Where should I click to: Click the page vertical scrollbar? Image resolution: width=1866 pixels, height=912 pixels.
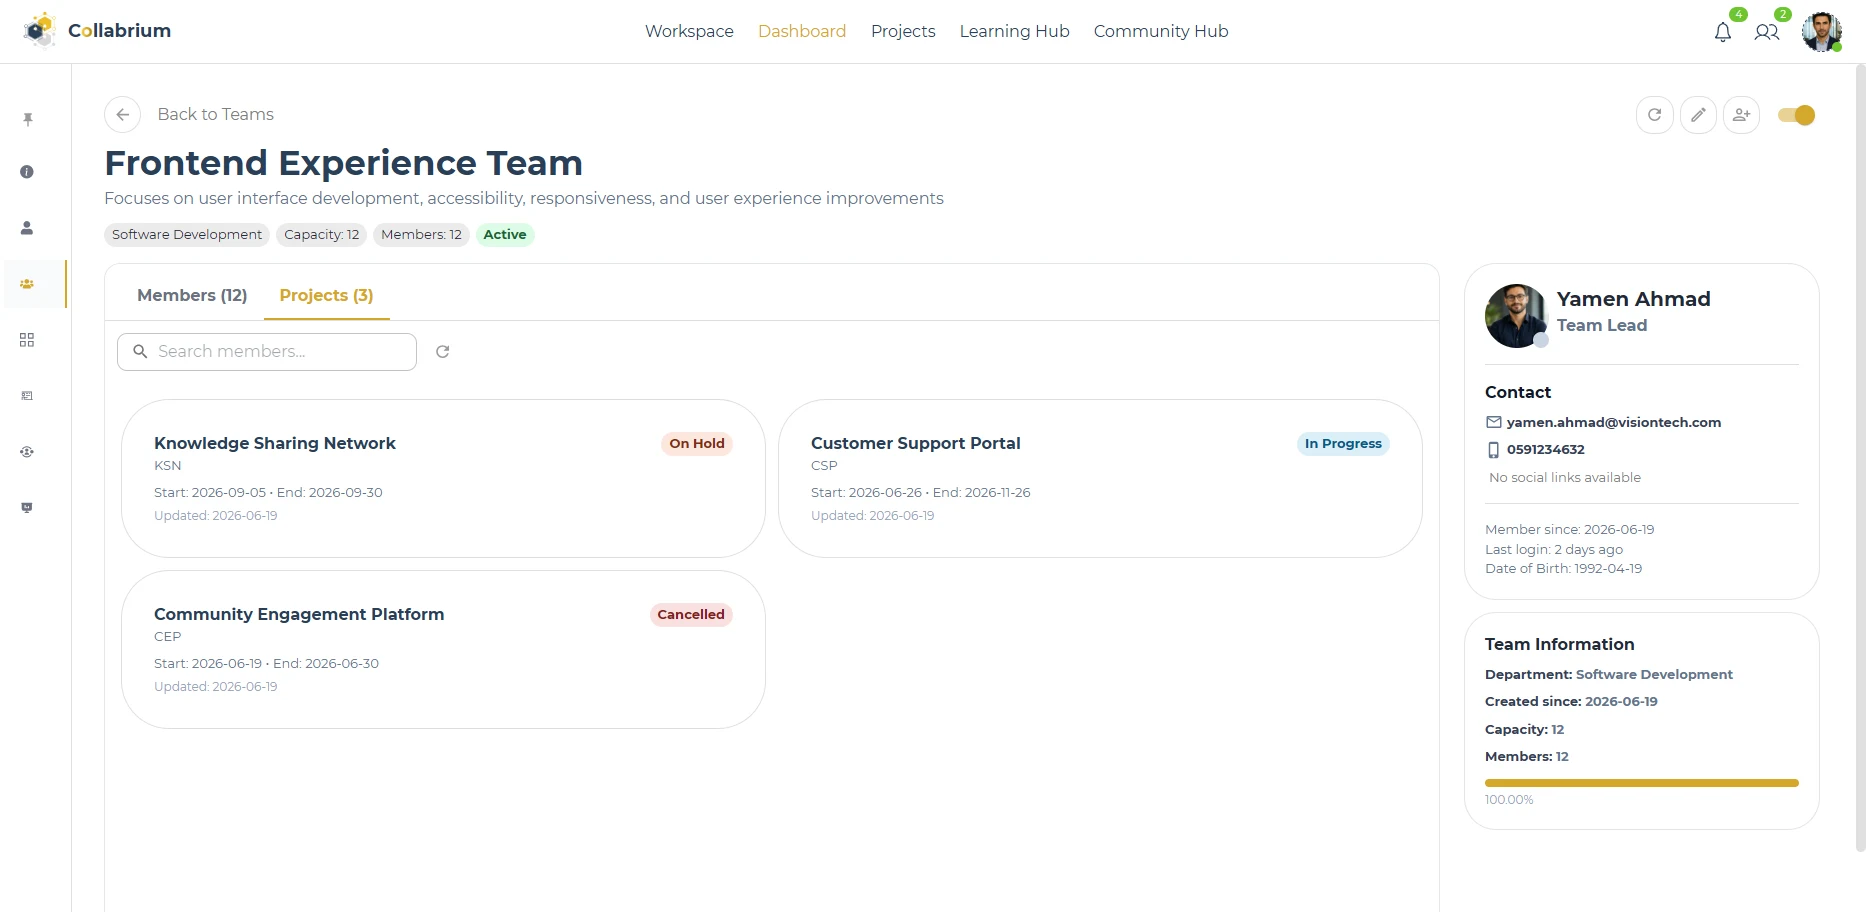1860,458
